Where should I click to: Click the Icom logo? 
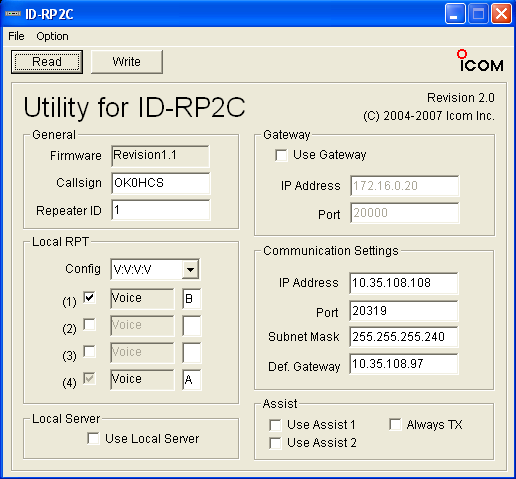point(480,61)
